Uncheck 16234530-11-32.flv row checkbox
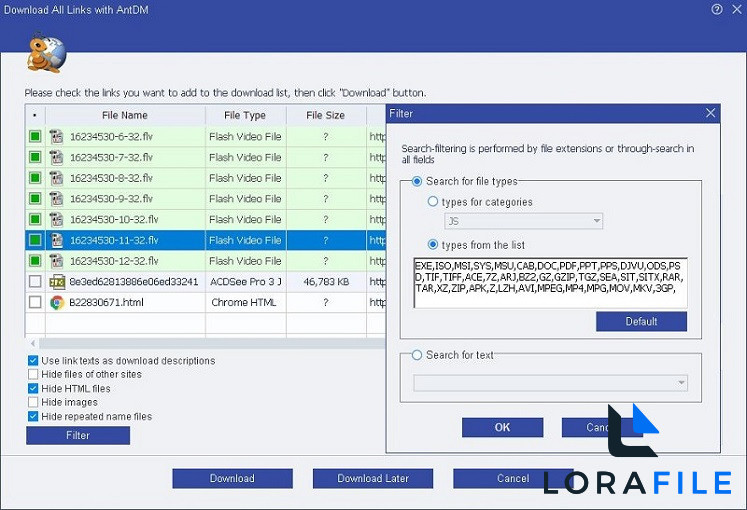 coord(35,240)
